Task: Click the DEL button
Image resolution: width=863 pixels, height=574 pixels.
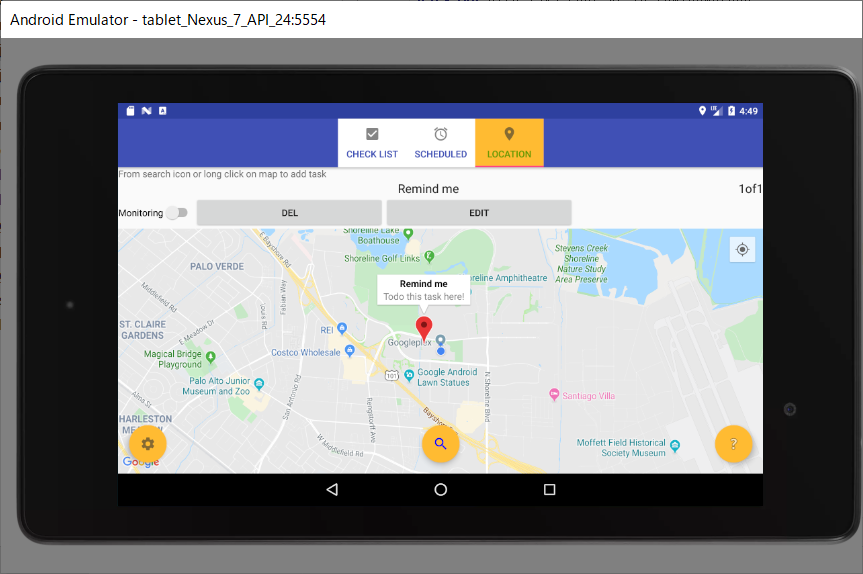Action: click(x=290, y=213)
